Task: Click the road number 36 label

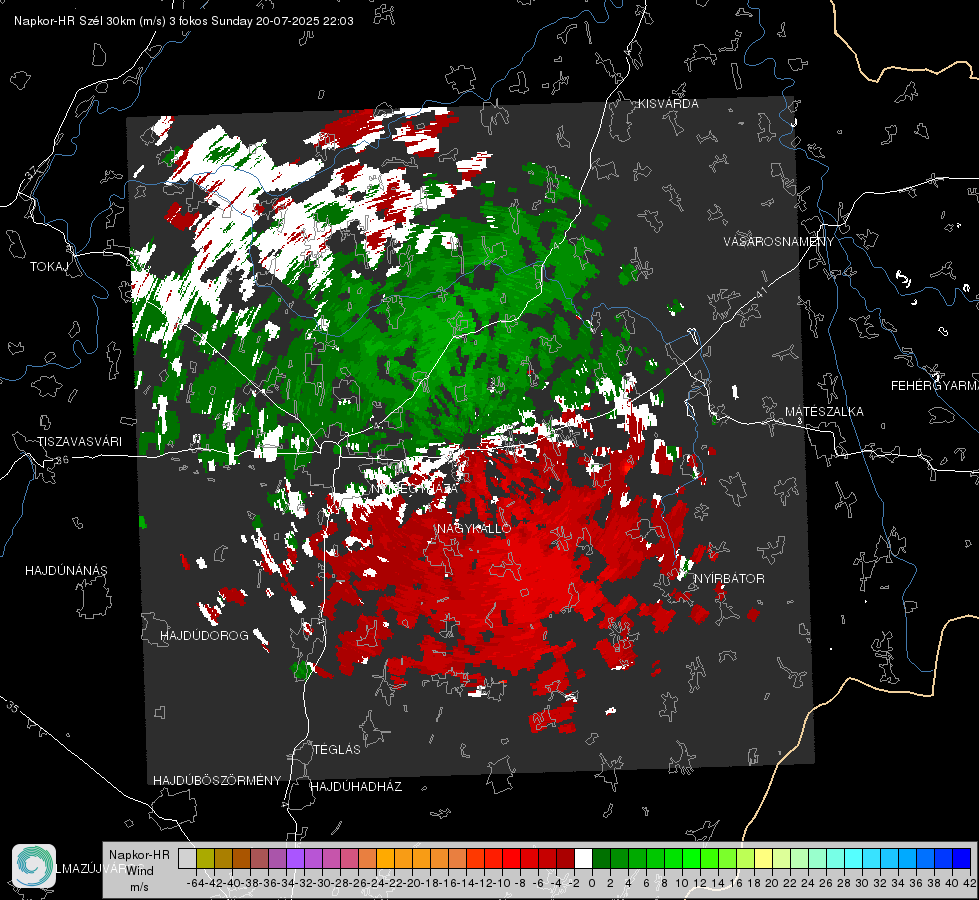Action: [62, 460]
